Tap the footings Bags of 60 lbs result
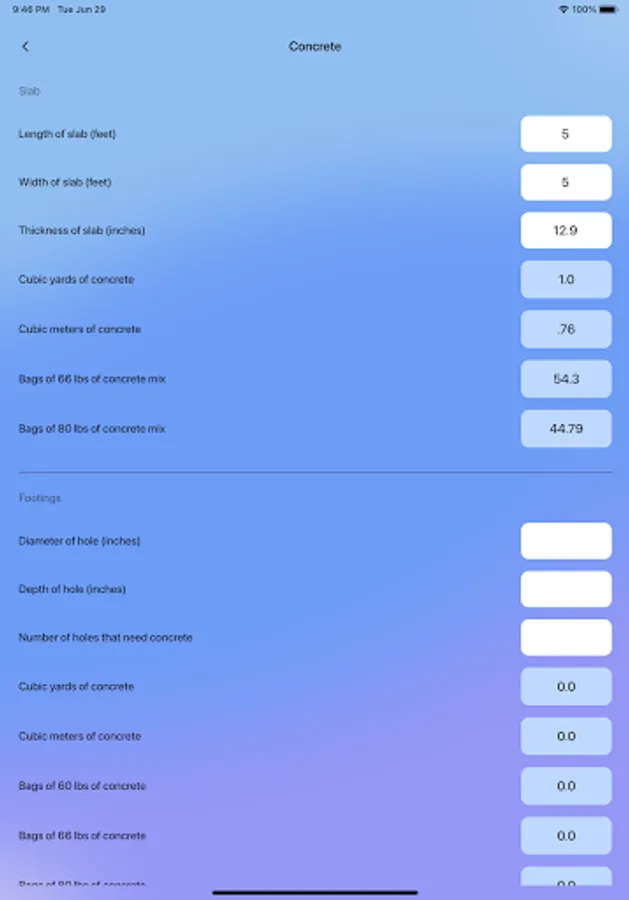This screenshot has width=629, height=900. pyautogui.click(x=565, y=786)
